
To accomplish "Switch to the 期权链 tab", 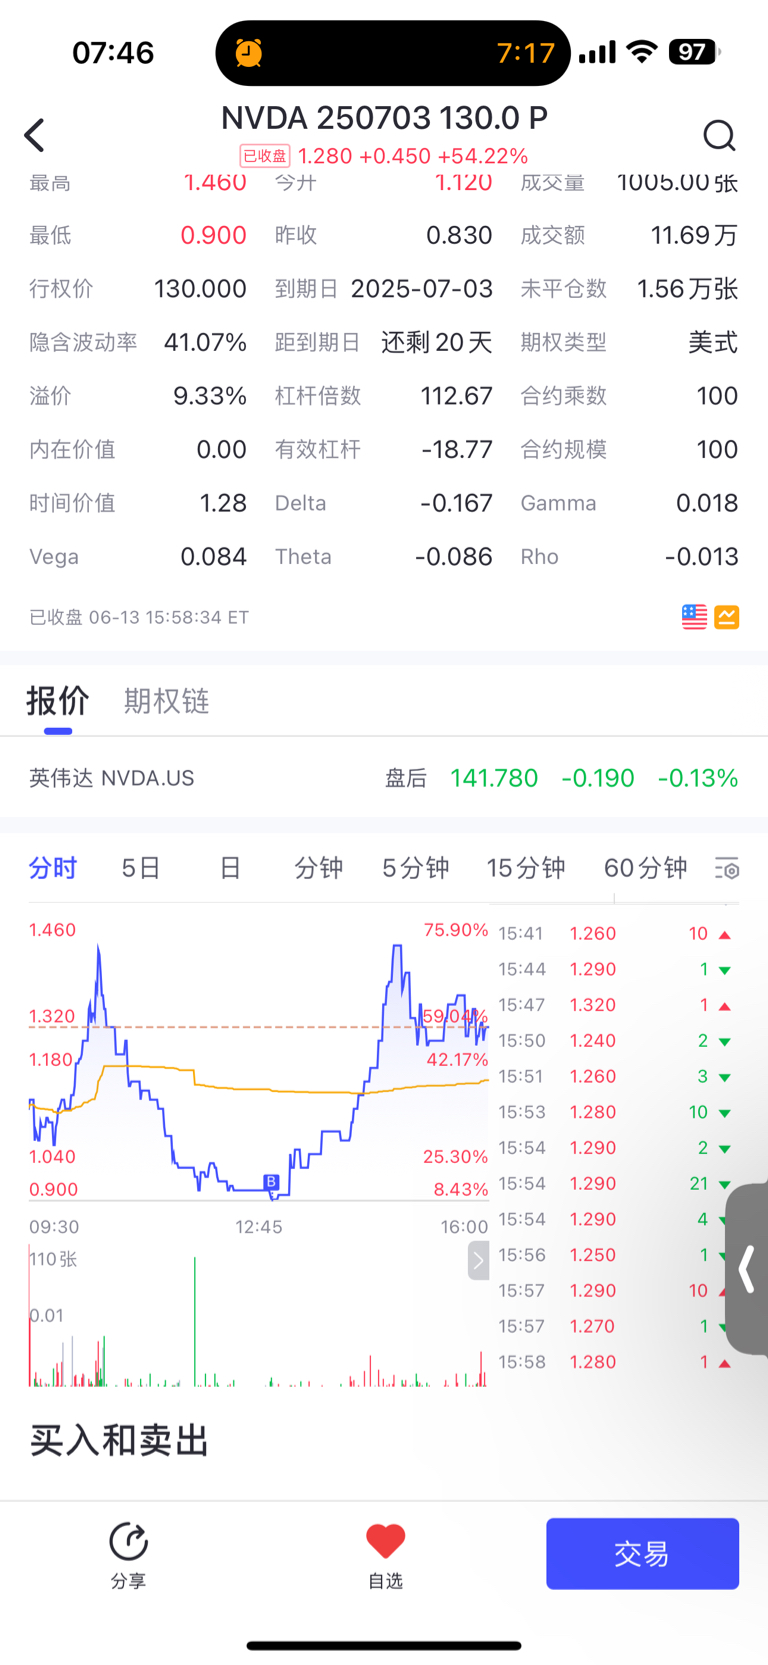I will click(166, 701).
